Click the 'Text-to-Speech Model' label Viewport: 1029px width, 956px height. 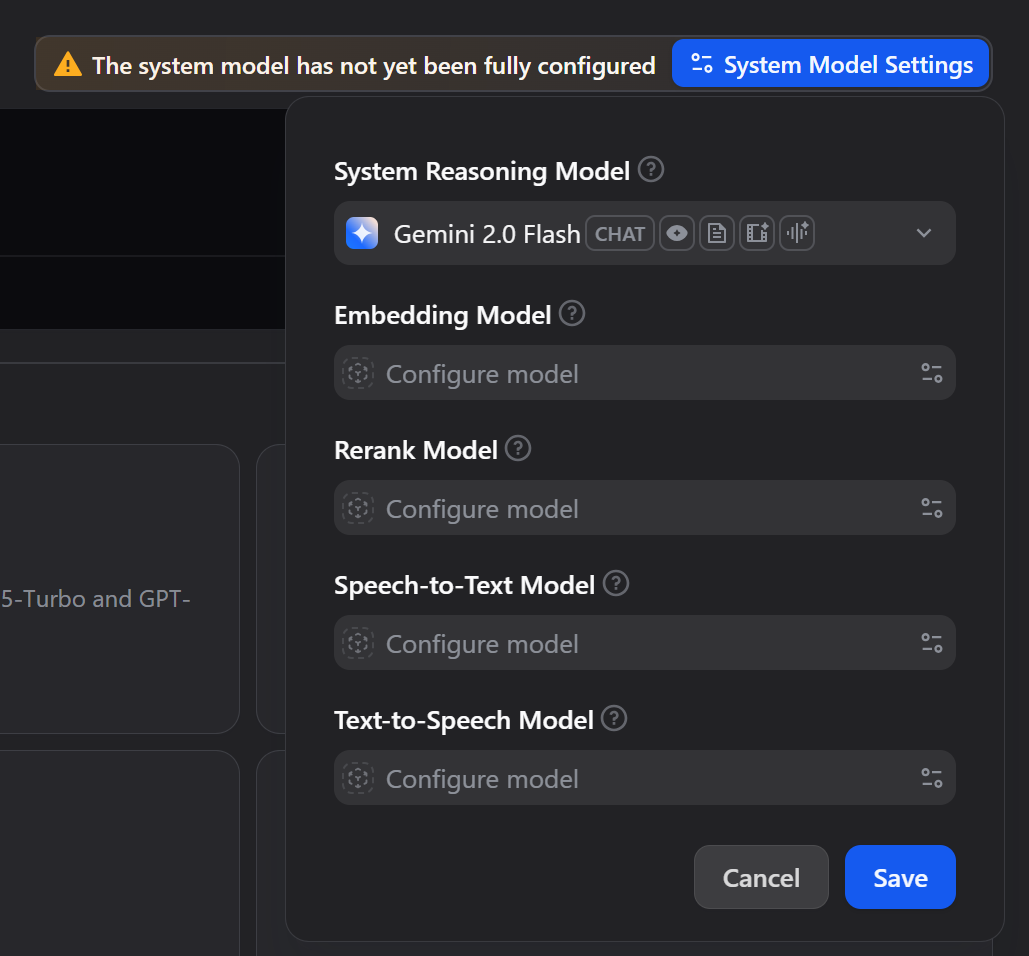coord(463,721)
